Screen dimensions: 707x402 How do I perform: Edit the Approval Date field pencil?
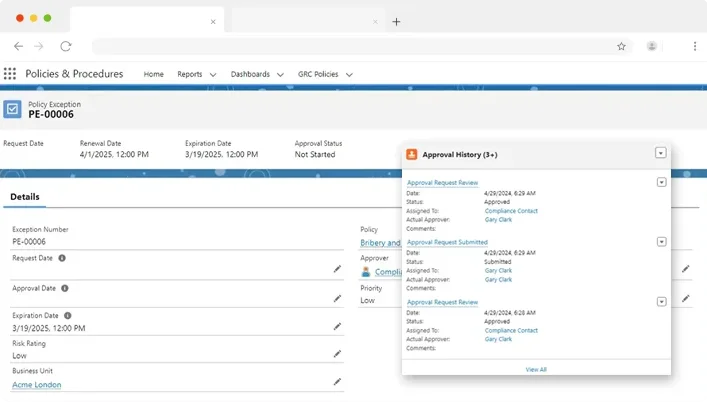coord(337,299)
